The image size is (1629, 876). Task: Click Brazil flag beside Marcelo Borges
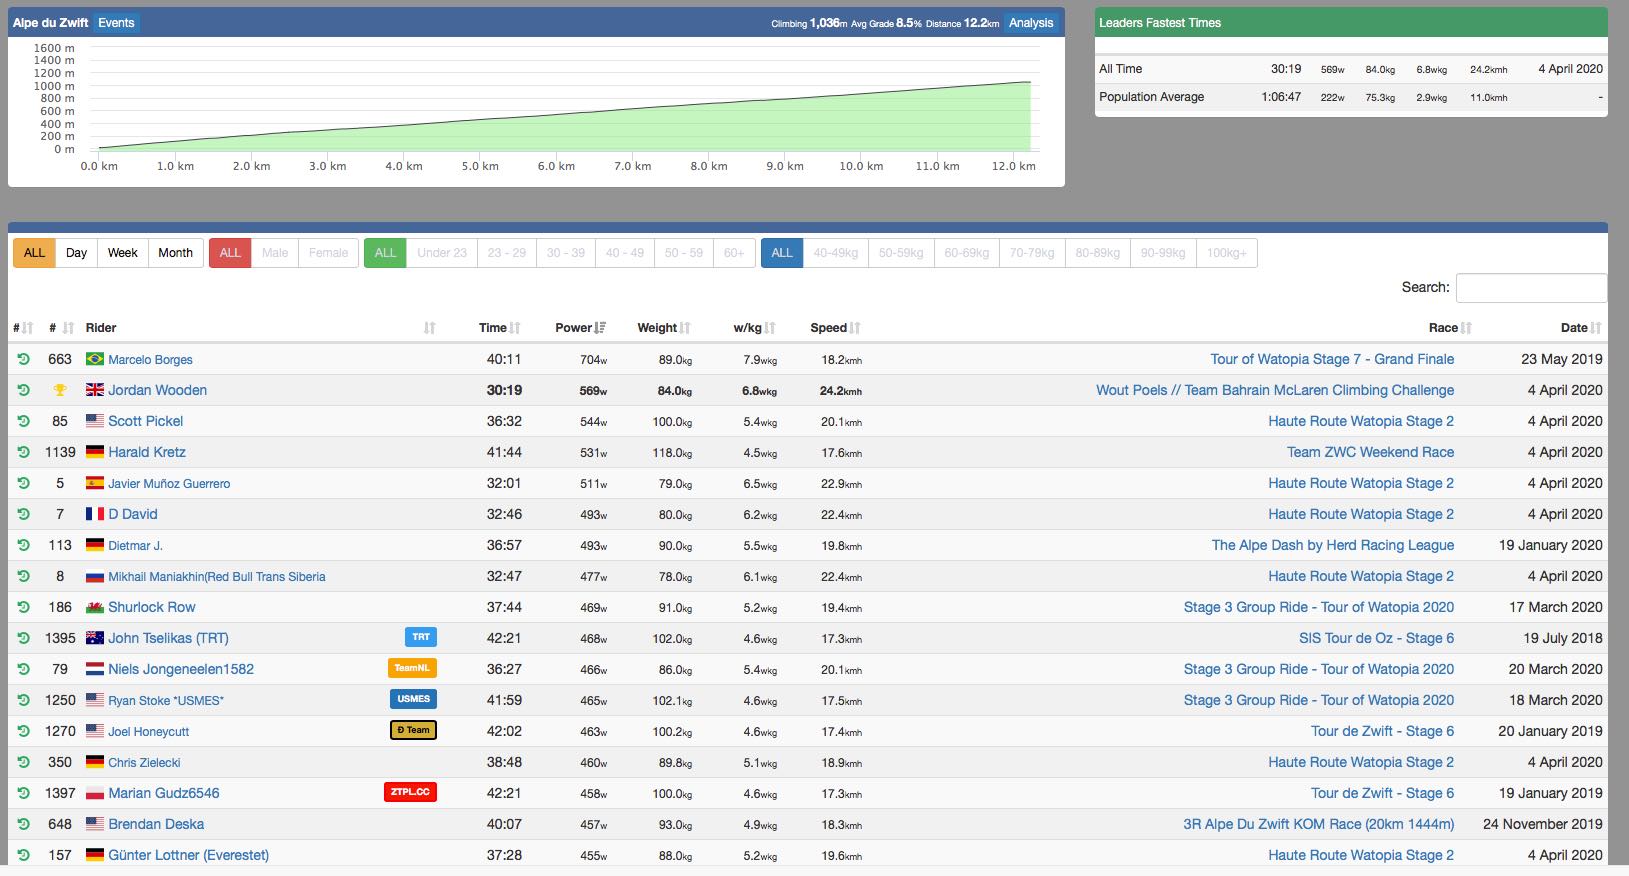[95, 359]
